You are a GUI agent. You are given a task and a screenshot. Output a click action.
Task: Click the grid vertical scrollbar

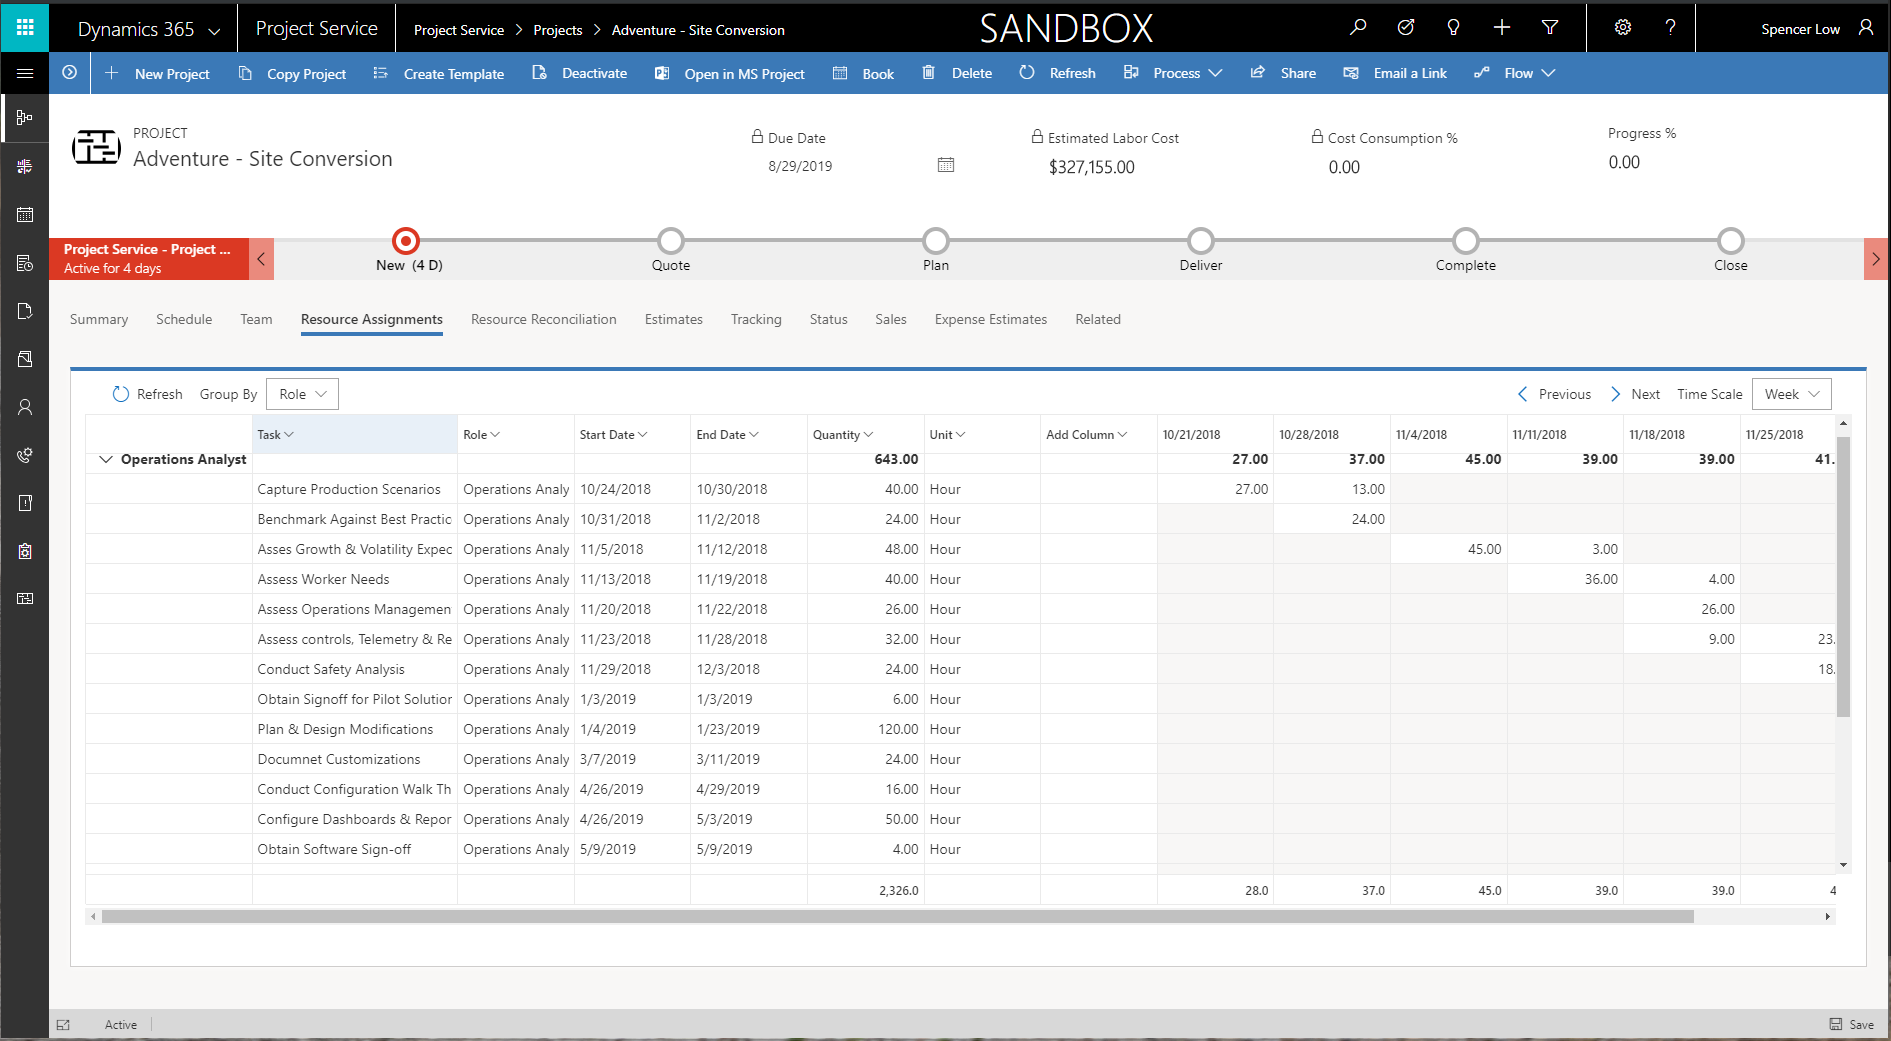pyautogui.click(x=1843, y=577)
